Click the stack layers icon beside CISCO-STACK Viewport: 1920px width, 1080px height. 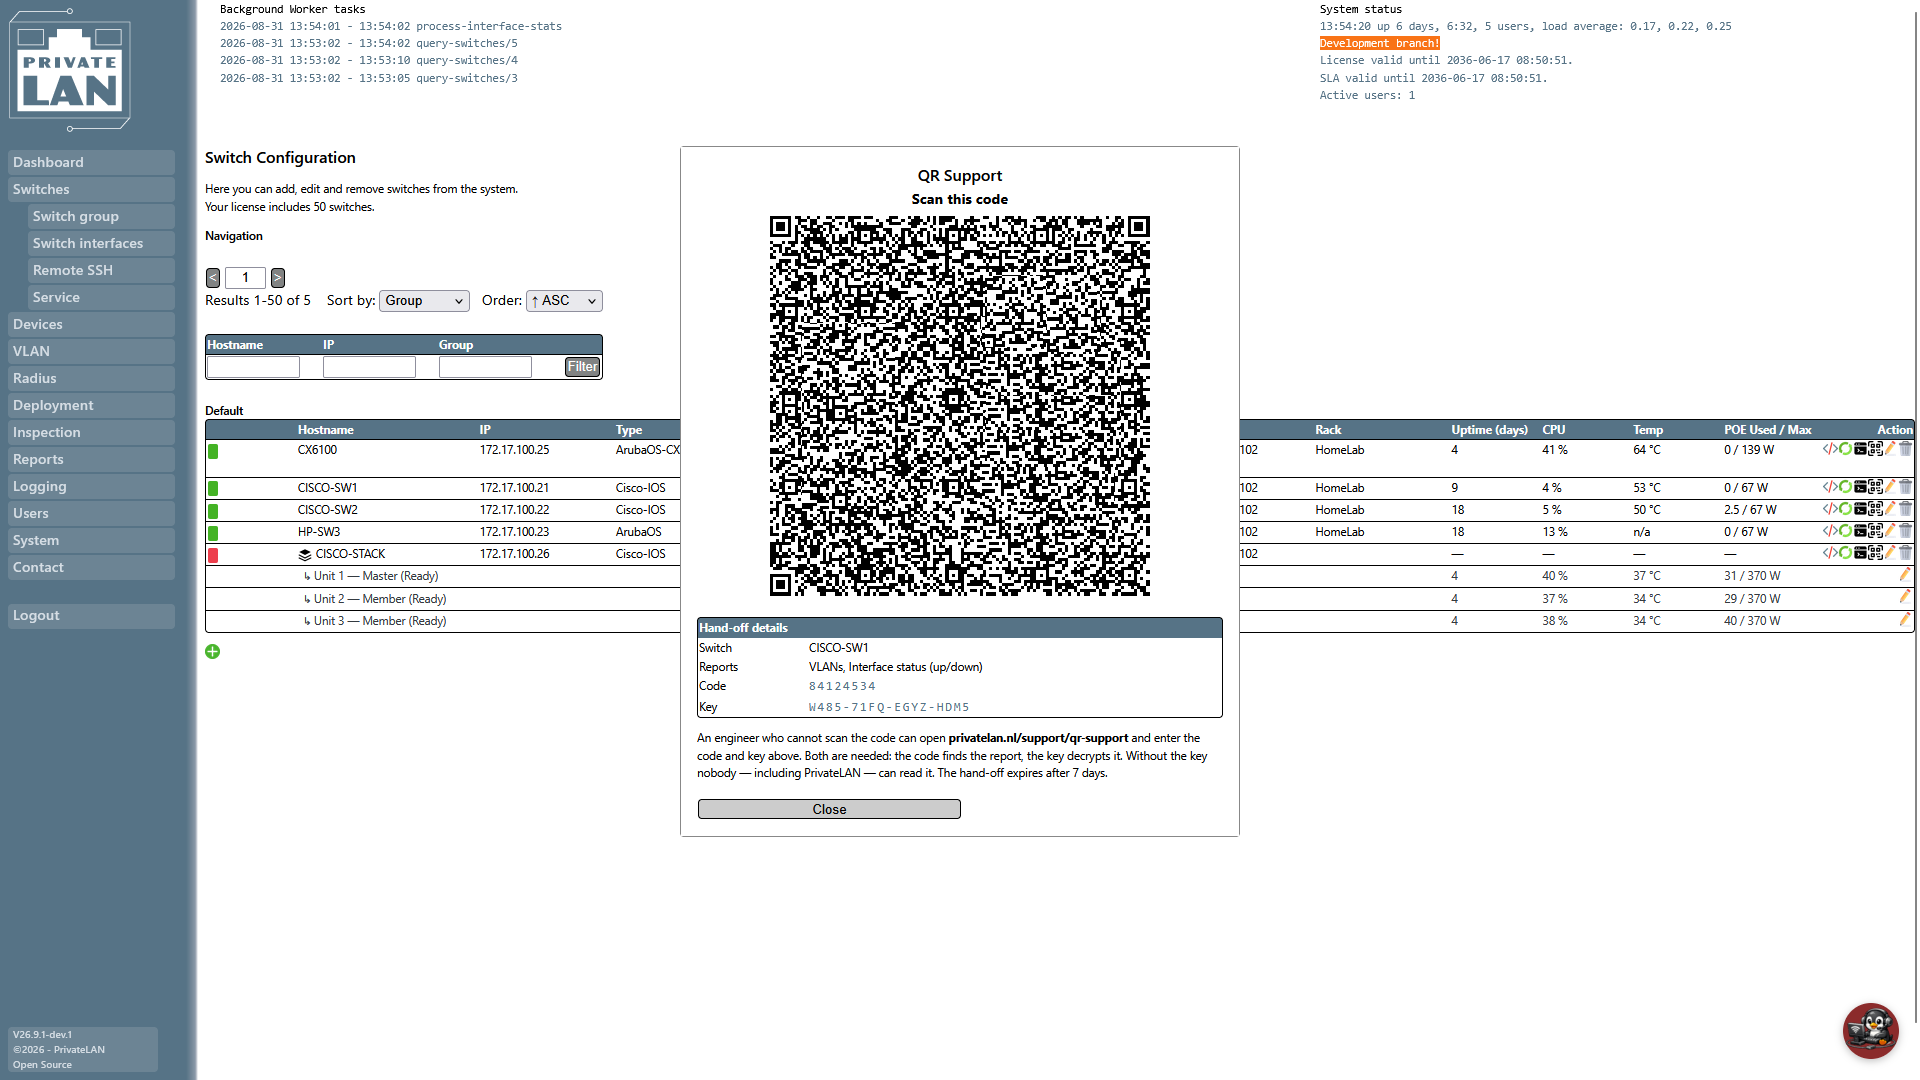click(305, 554)
